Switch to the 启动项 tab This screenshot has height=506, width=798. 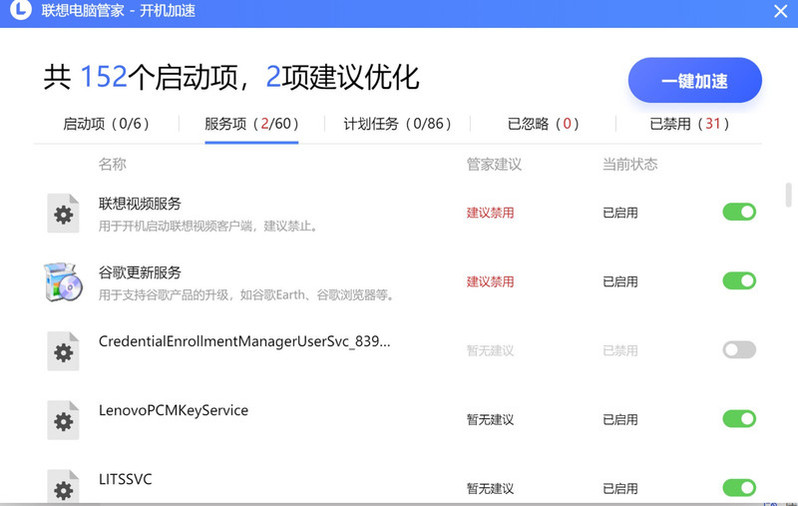point(106,124)
